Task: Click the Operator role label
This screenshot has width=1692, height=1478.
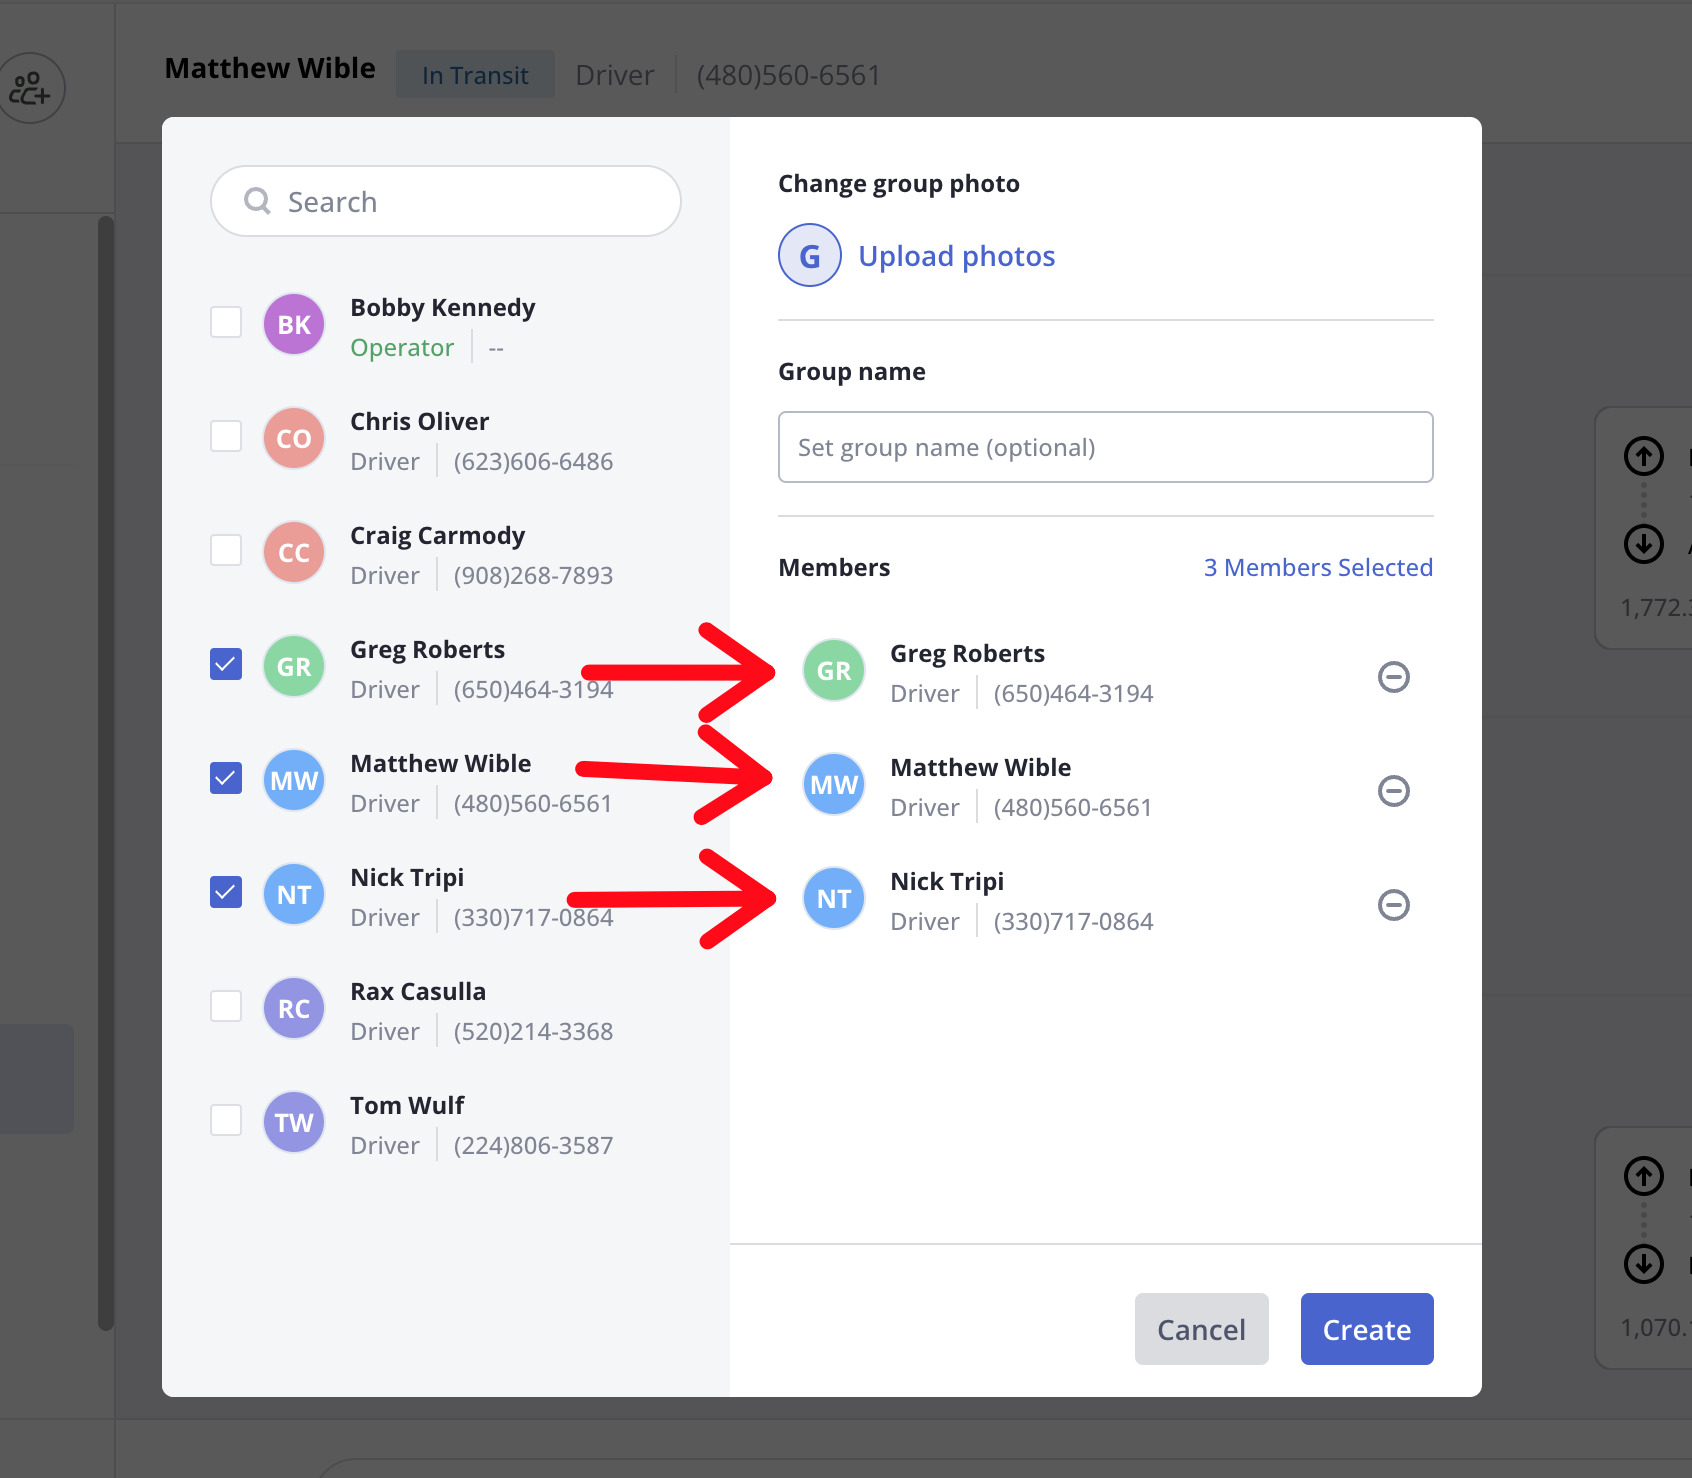Action: tap(402, 347)
